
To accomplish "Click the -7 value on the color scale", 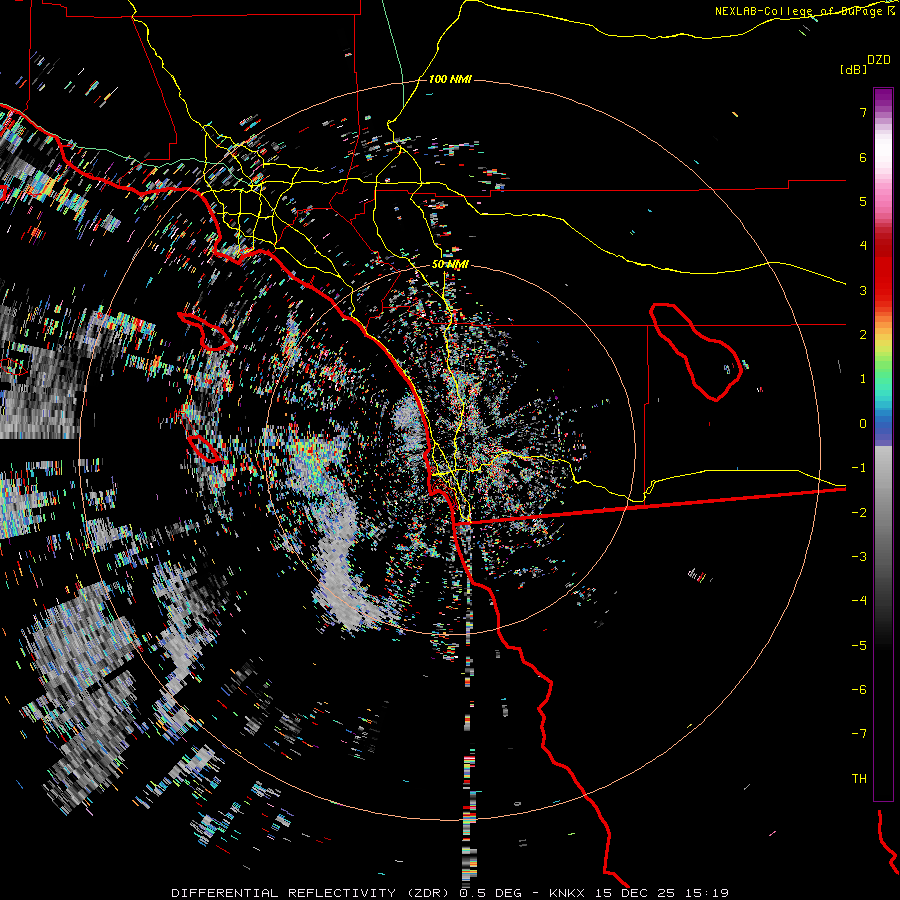I will [859, 734].
